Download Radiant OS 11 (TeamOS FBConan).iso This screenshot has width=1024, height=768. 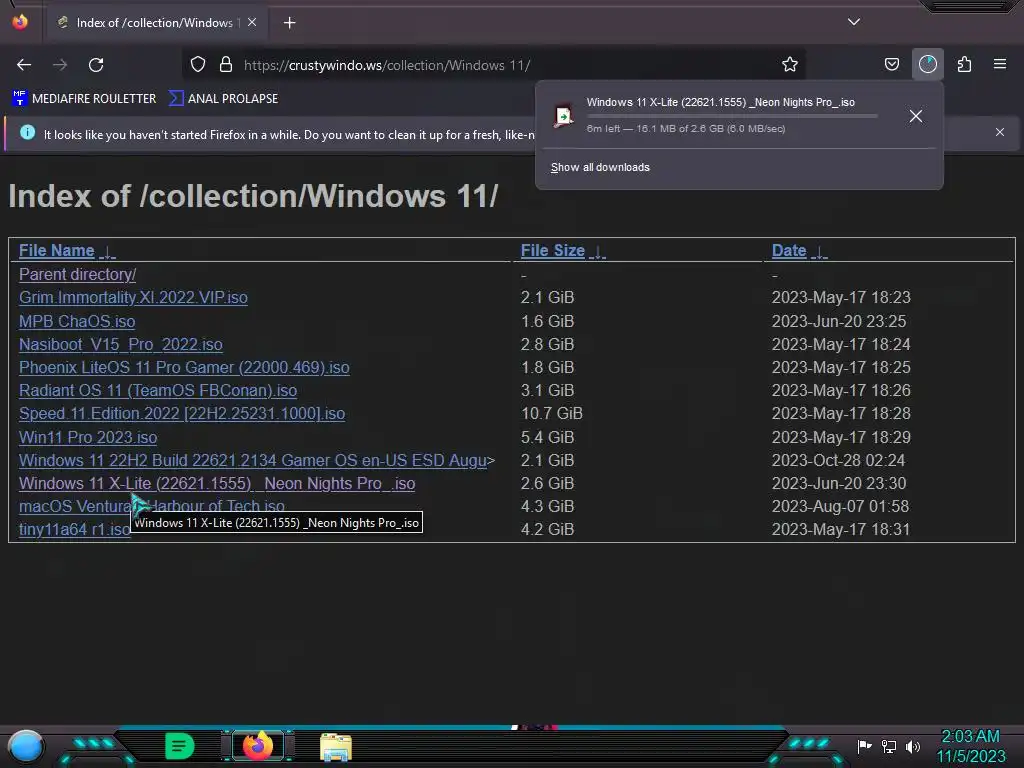point(158,391)
